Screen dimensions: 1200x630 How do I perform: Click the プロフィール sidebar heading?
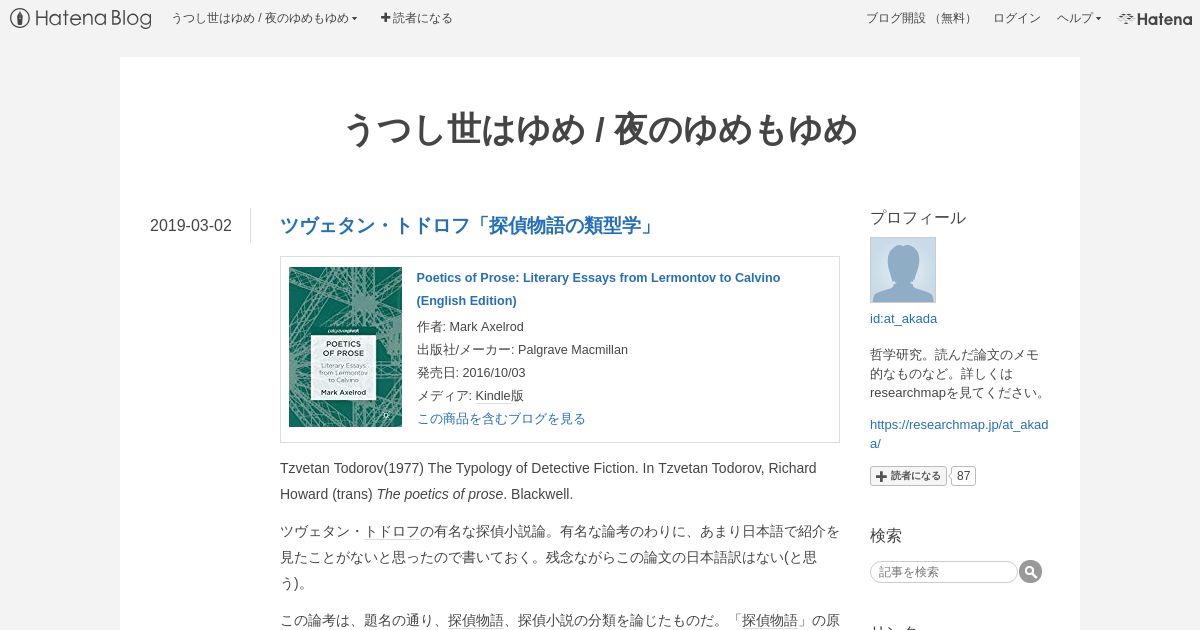pyautogui.click(x=918, y=218)
